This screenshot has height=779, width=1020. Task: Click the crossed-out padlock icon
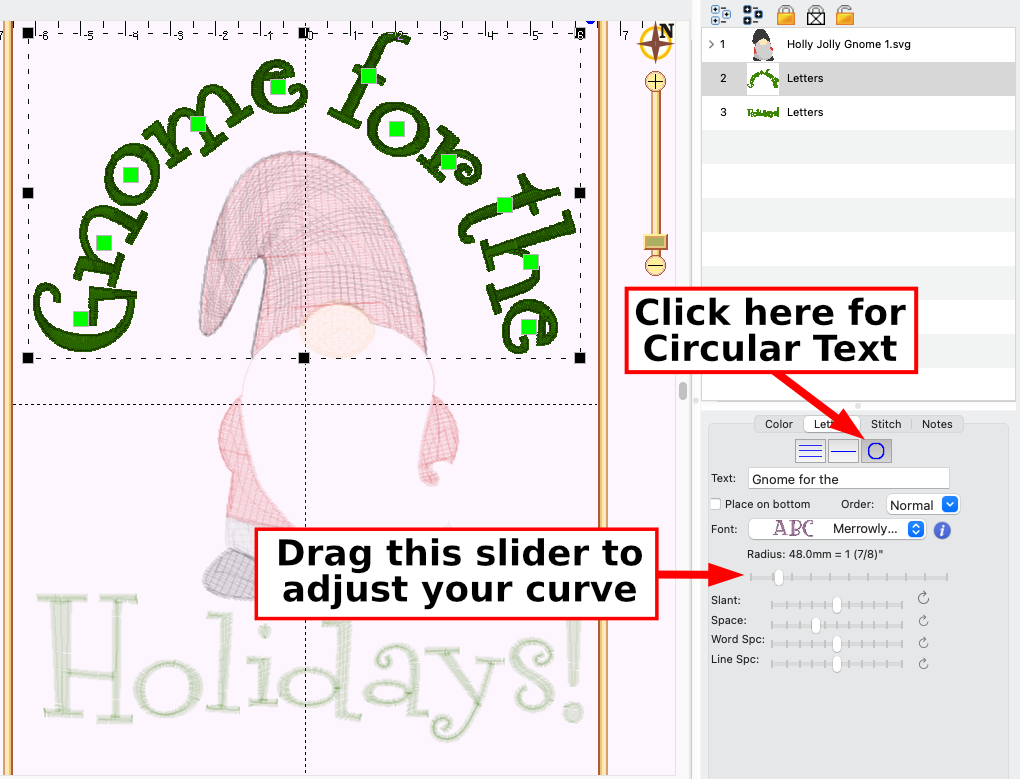(815, 14)
